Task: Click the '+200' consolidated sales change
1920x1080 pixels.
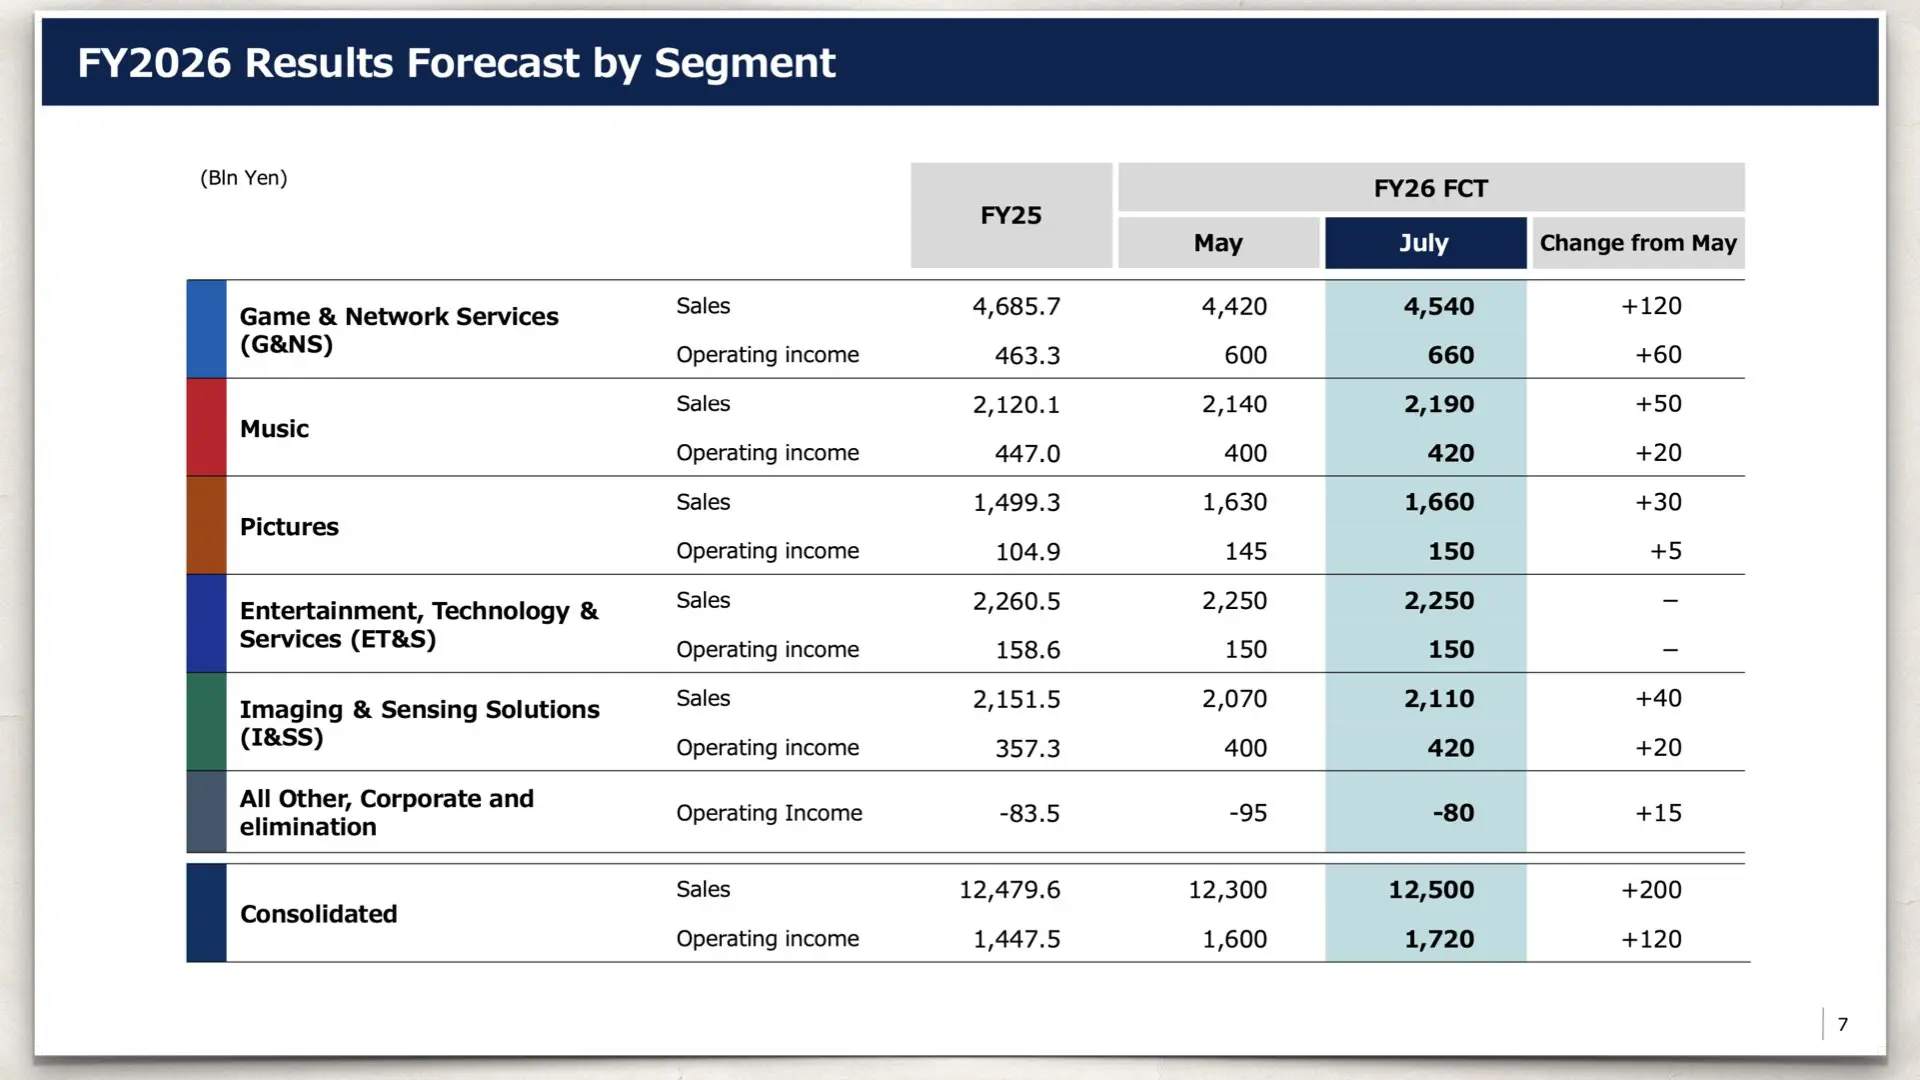Action: click(x=1651, y=890)
